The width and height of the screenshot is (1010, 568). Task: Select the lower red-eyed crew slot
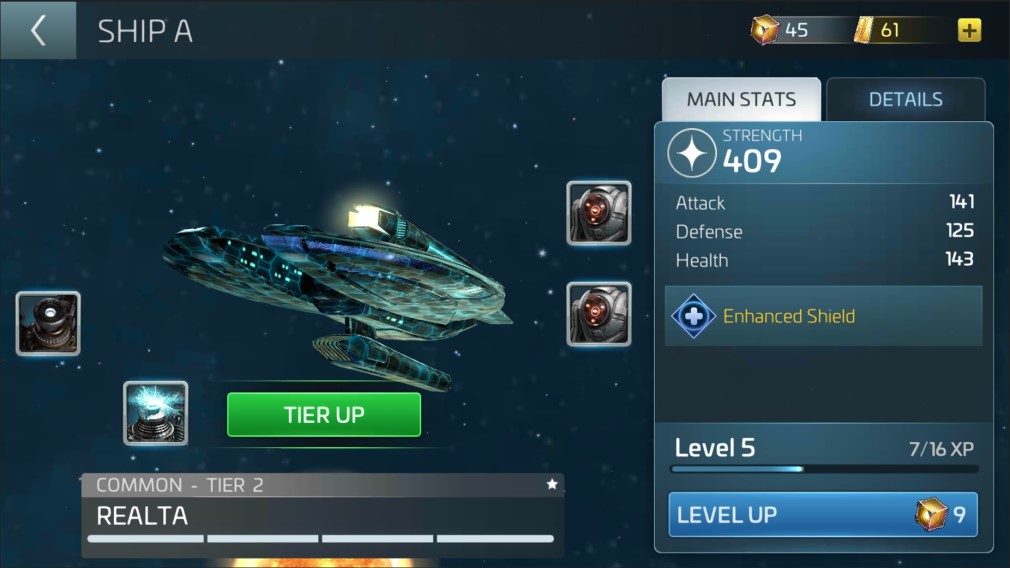[x=598, y=314]
